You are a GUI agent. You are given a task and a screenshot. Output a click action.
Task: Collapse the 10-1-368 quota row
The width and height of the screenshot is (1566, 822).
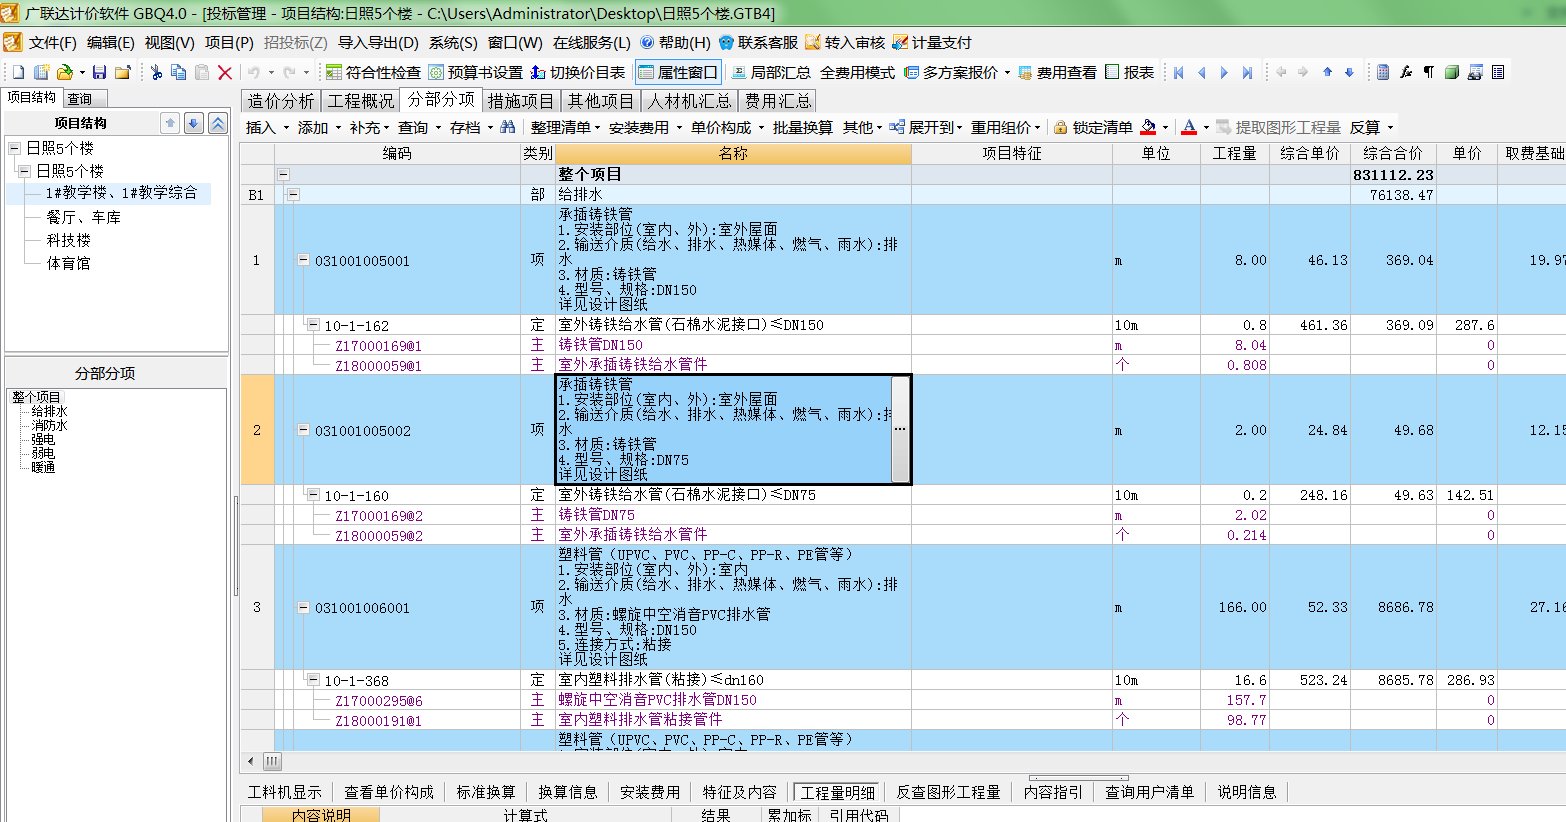(313, 680)
